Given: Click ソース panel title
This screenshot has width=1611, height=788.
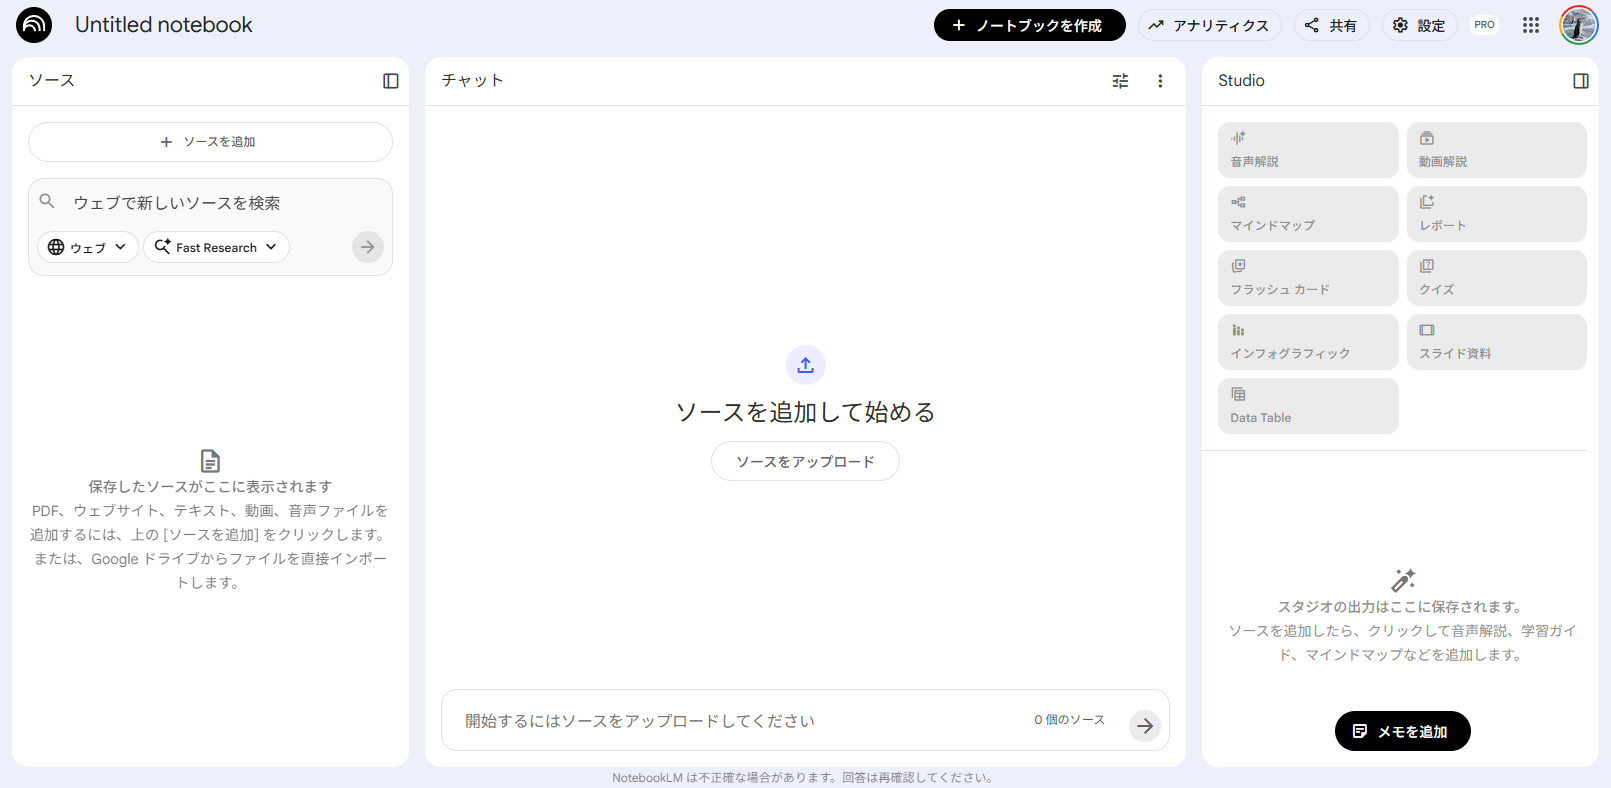Looking at the screenshot, I should click(52, 81).
